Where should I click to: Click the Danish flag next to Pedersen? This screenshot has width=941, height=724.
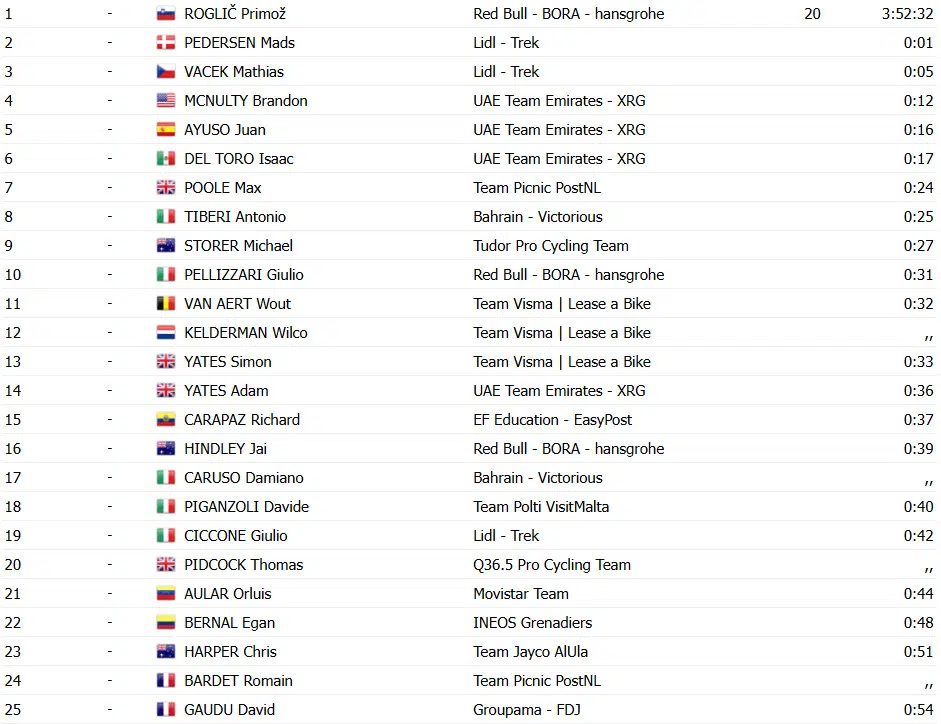tap(166, 43)
